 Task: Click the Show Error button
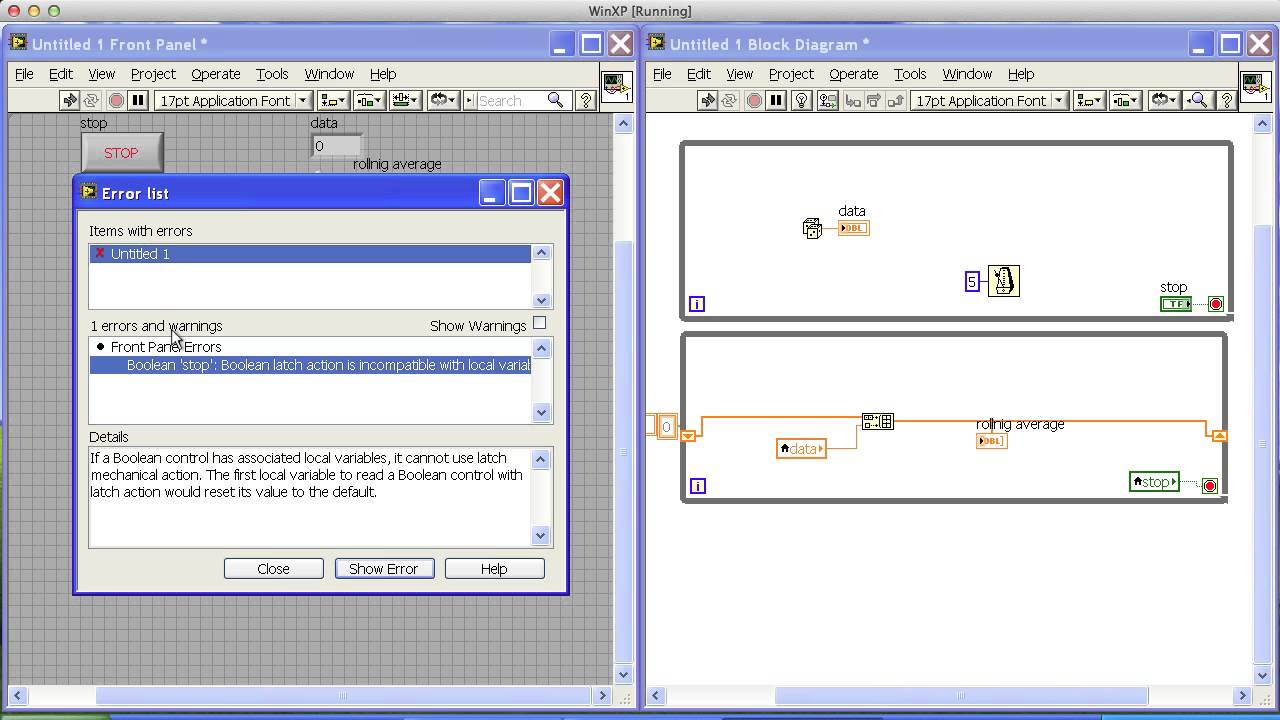384,569
